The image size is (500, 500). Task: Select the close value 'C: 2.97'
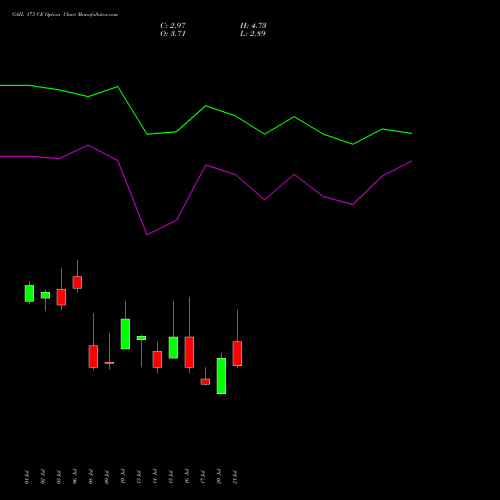173,26
